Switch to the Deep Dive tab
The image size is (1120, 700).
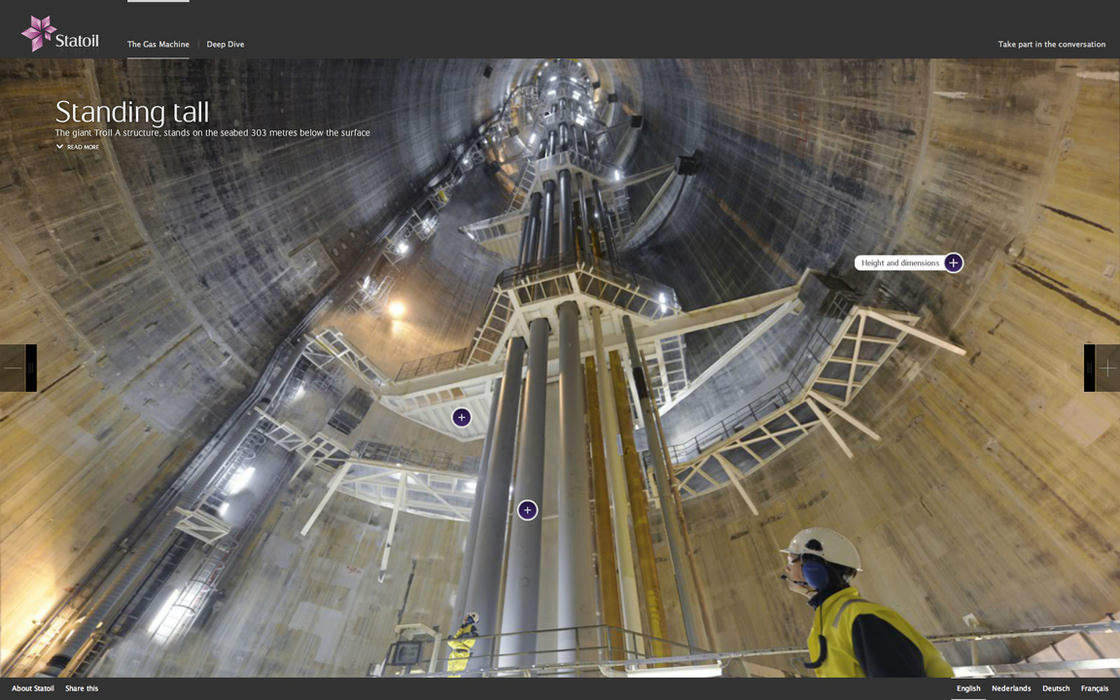[x=225, y=44]
